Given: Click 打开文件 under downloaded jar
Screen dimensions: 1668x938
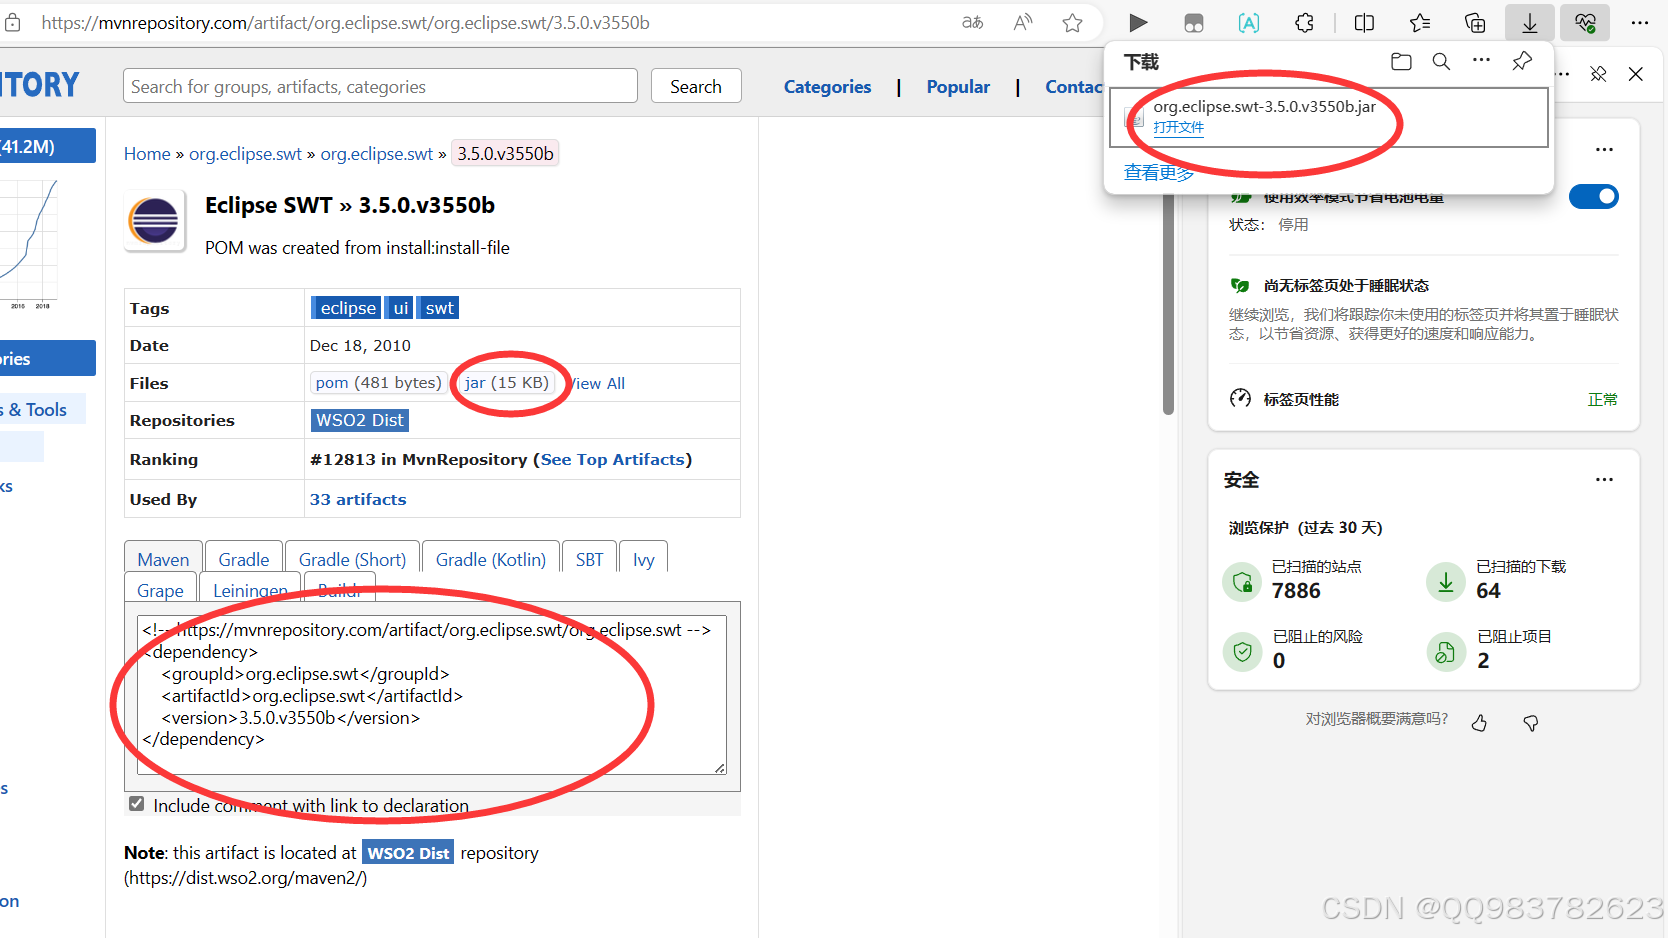Looking at the screenshot, I should [x=1178, y=127].
